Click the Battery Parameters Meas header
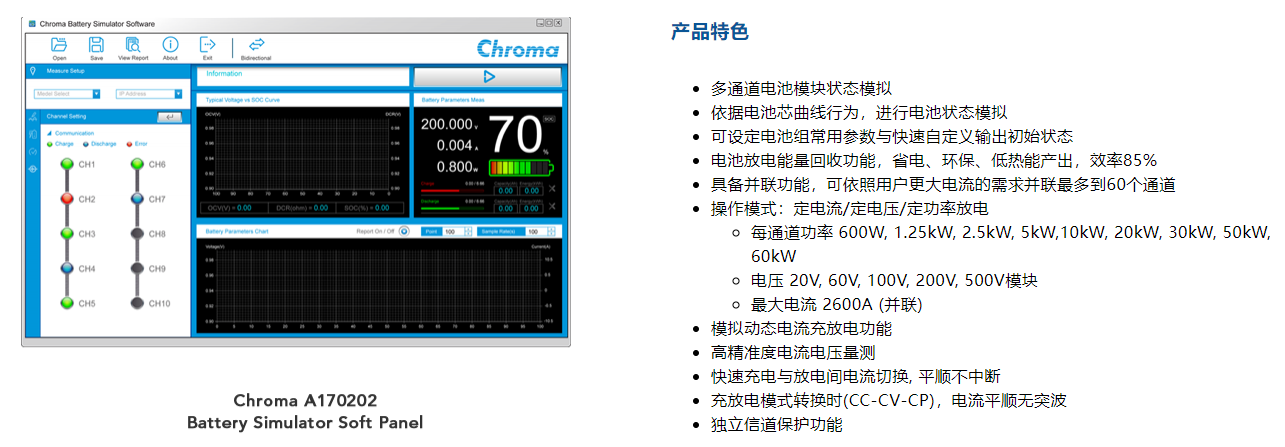This screenshot has width=1285, height=447. (x=488, y=100)
